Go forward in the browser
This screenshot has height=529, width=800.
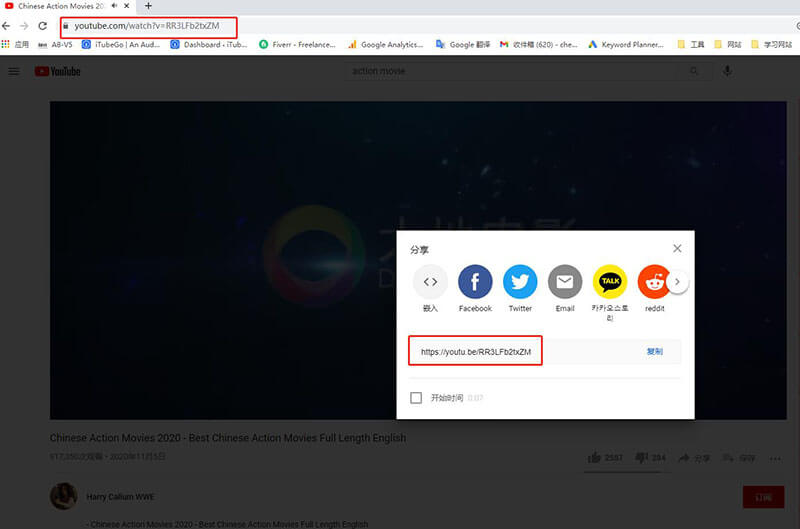pos(24,26)
